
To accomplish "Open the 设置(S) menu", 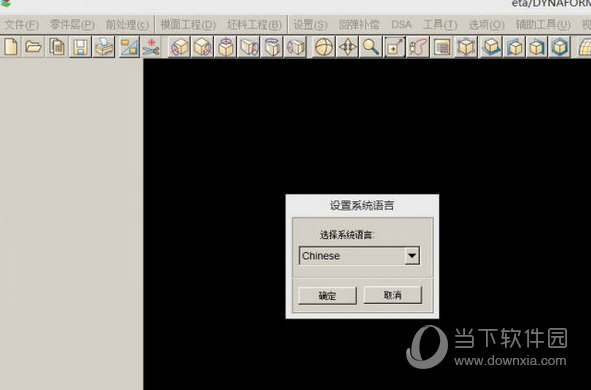I will click(310, 25).
